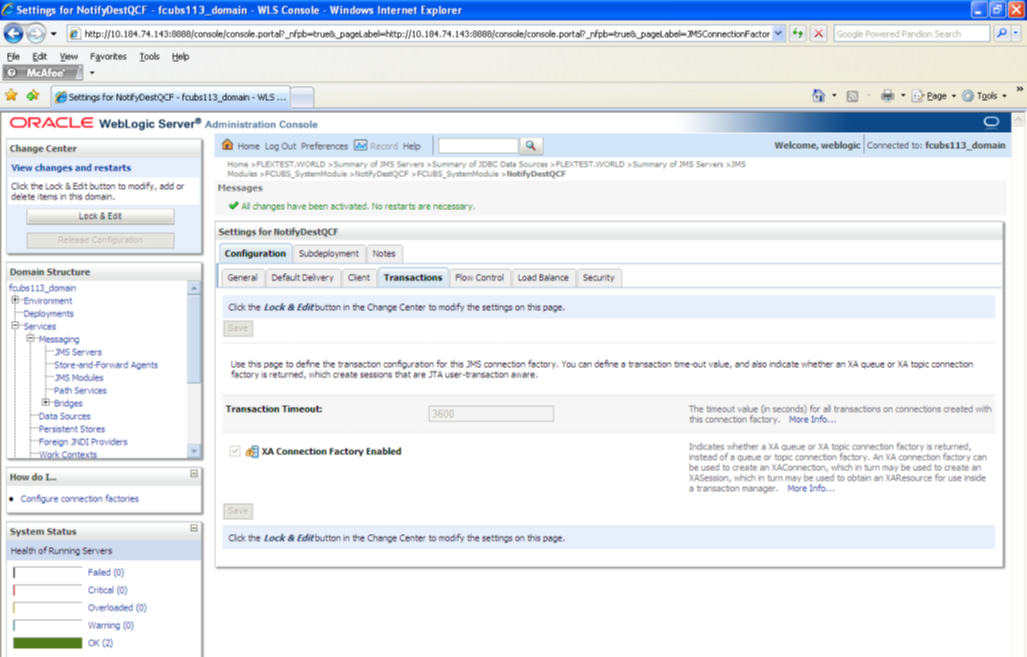Image resolution: width=1027 pixels, height=657 pixels.
Task: Click the Add to Favorites star icon
Action: [33, 96]
